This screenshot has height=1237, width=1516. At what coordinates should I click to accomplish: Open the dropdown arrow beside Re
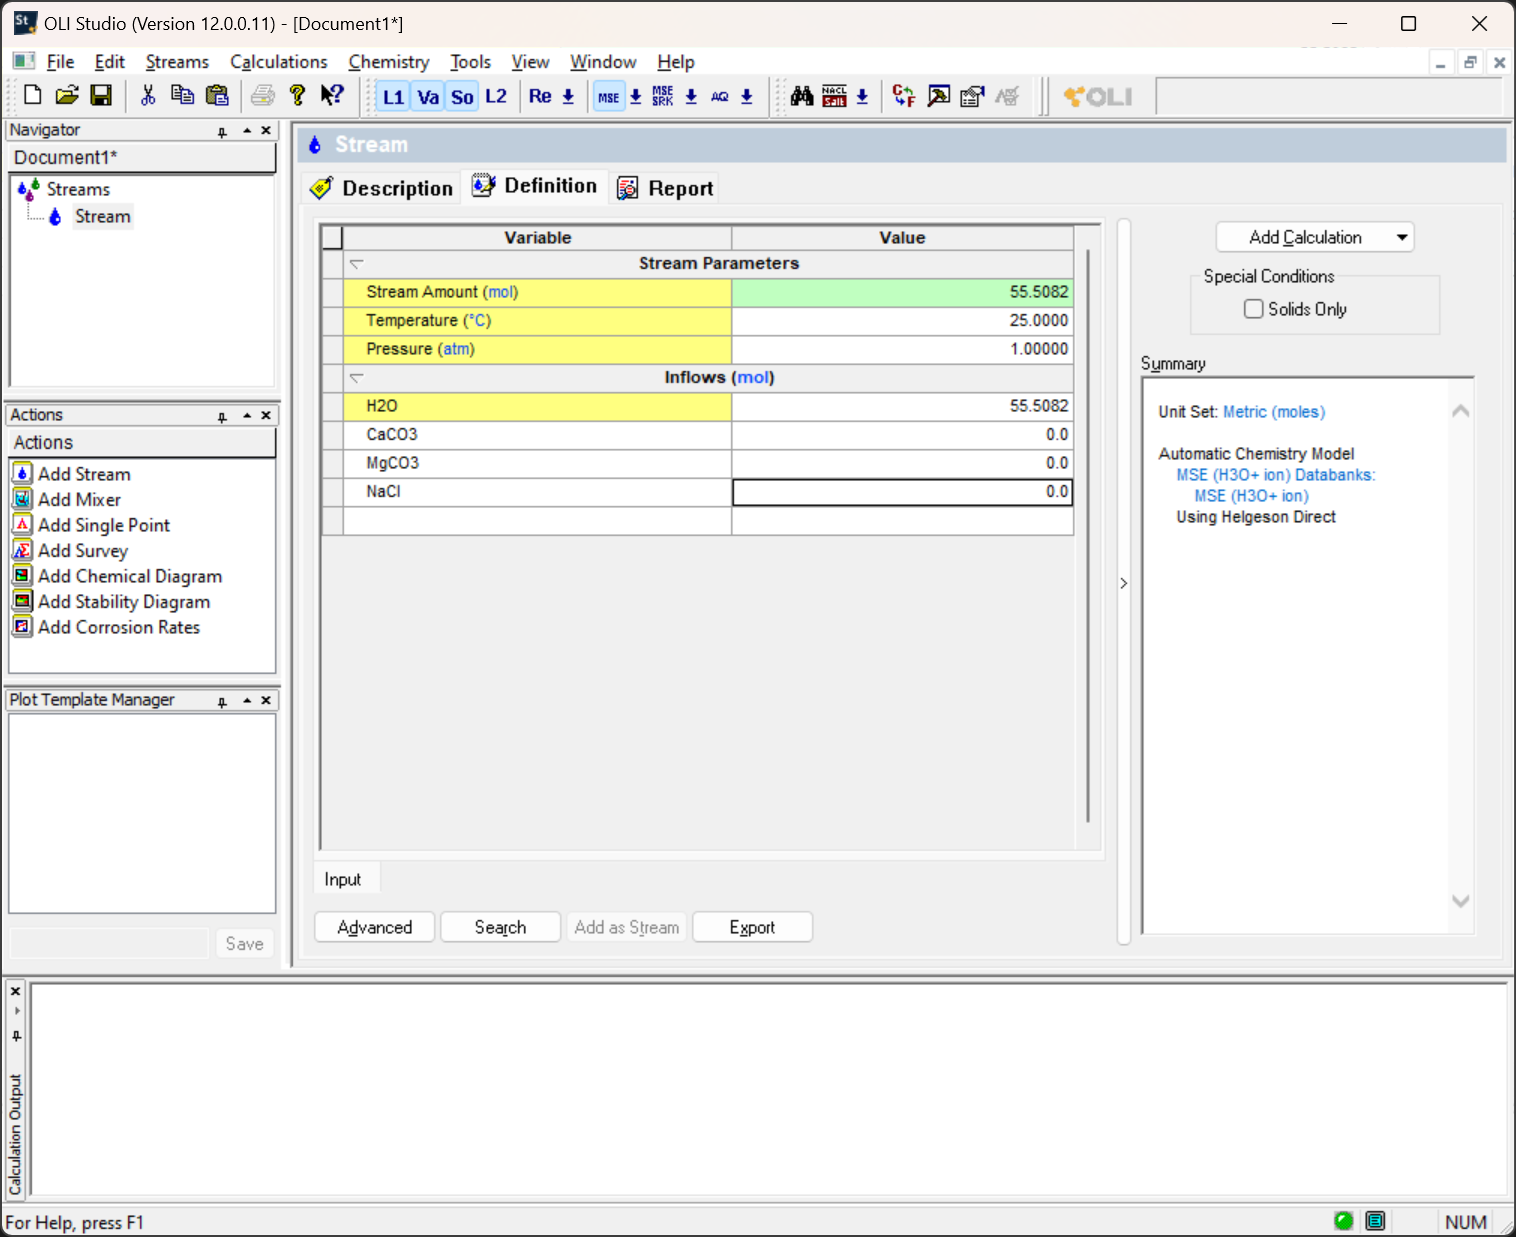pos(568,97)
